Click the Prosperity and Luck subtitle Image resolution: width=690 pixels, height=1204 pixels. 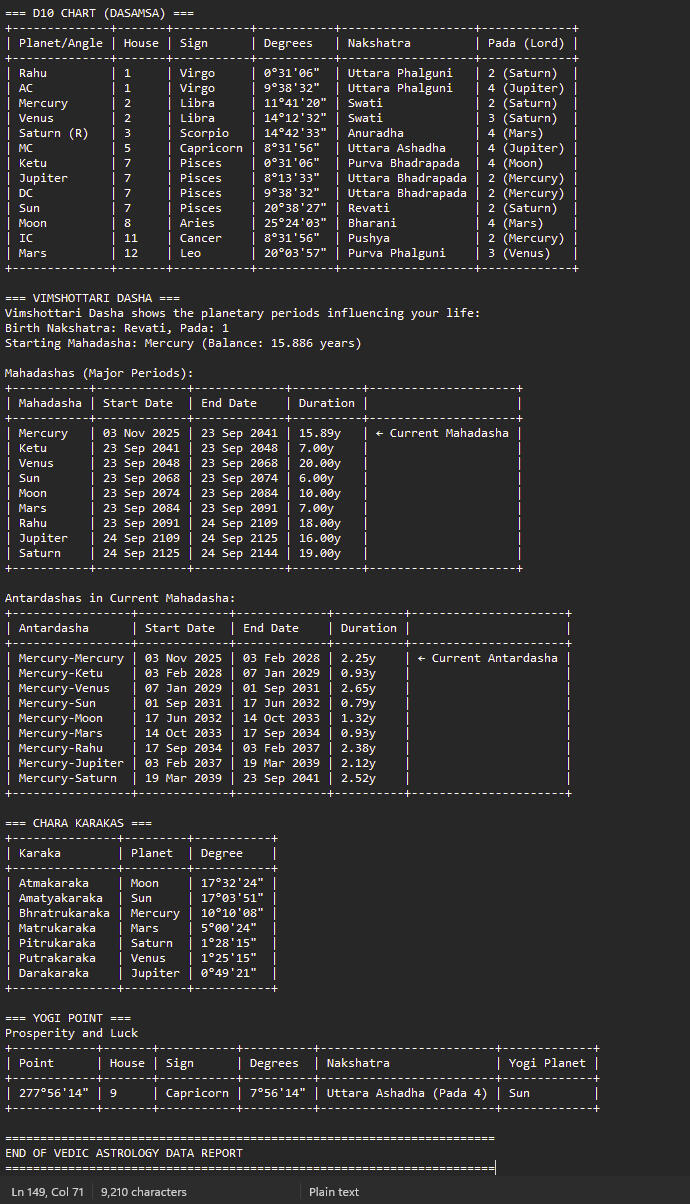71,1033
